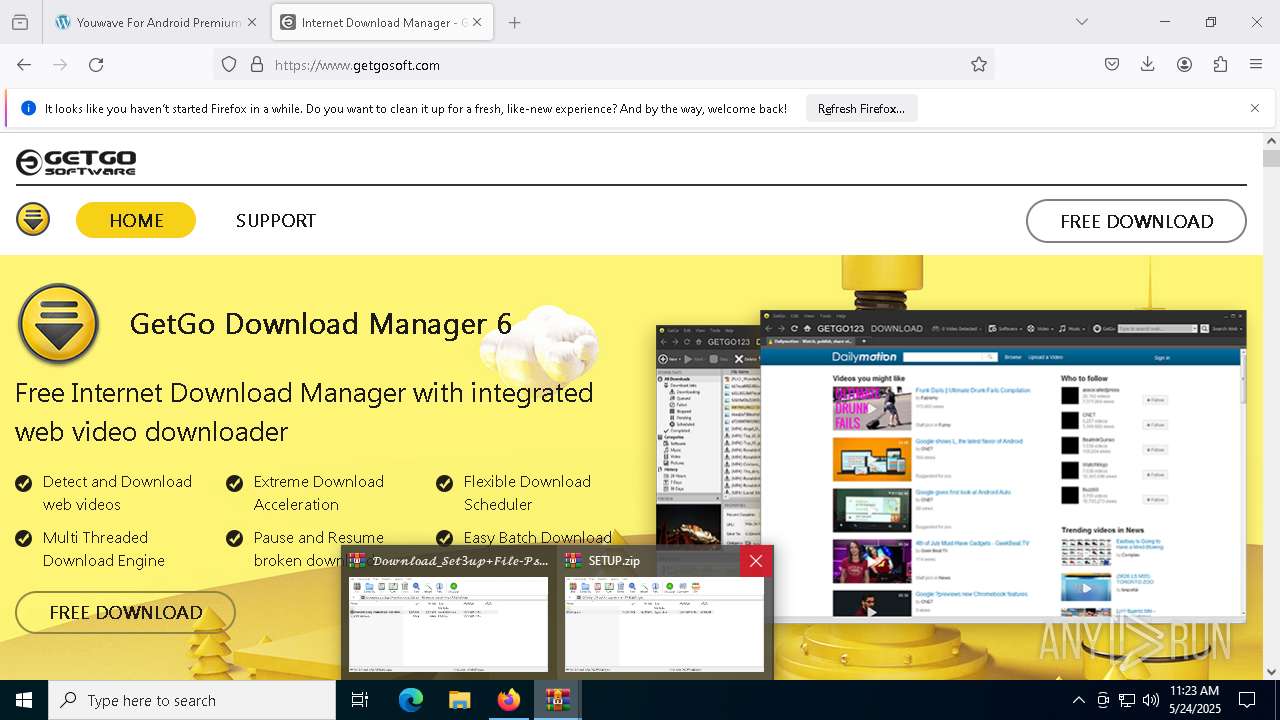
Task: Bookmark this page with the star
Action: 979,64
